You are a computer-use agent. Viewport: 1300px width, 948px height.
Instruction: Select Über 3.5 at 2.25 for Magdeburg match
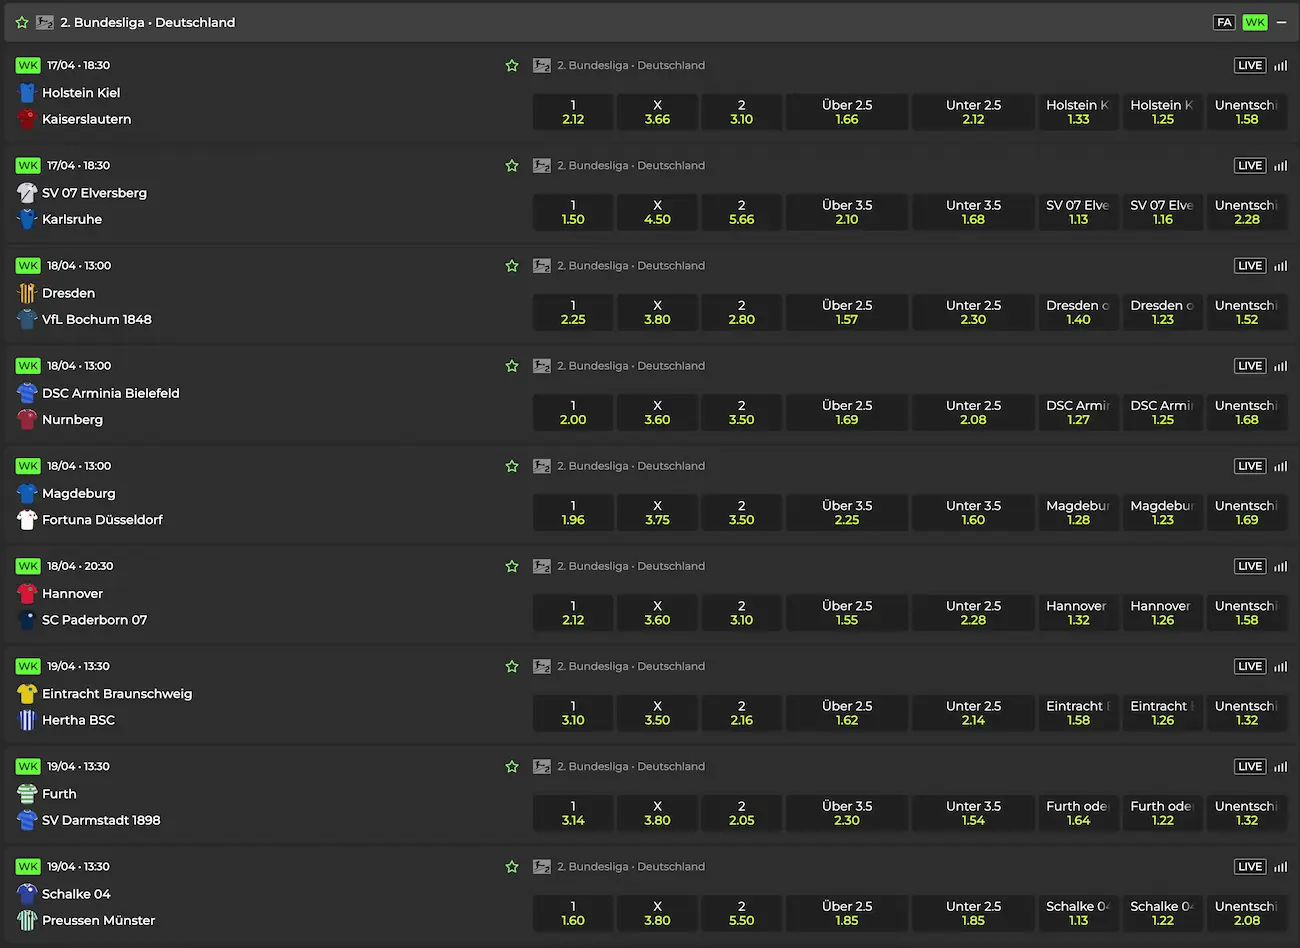tap(847, 512)
